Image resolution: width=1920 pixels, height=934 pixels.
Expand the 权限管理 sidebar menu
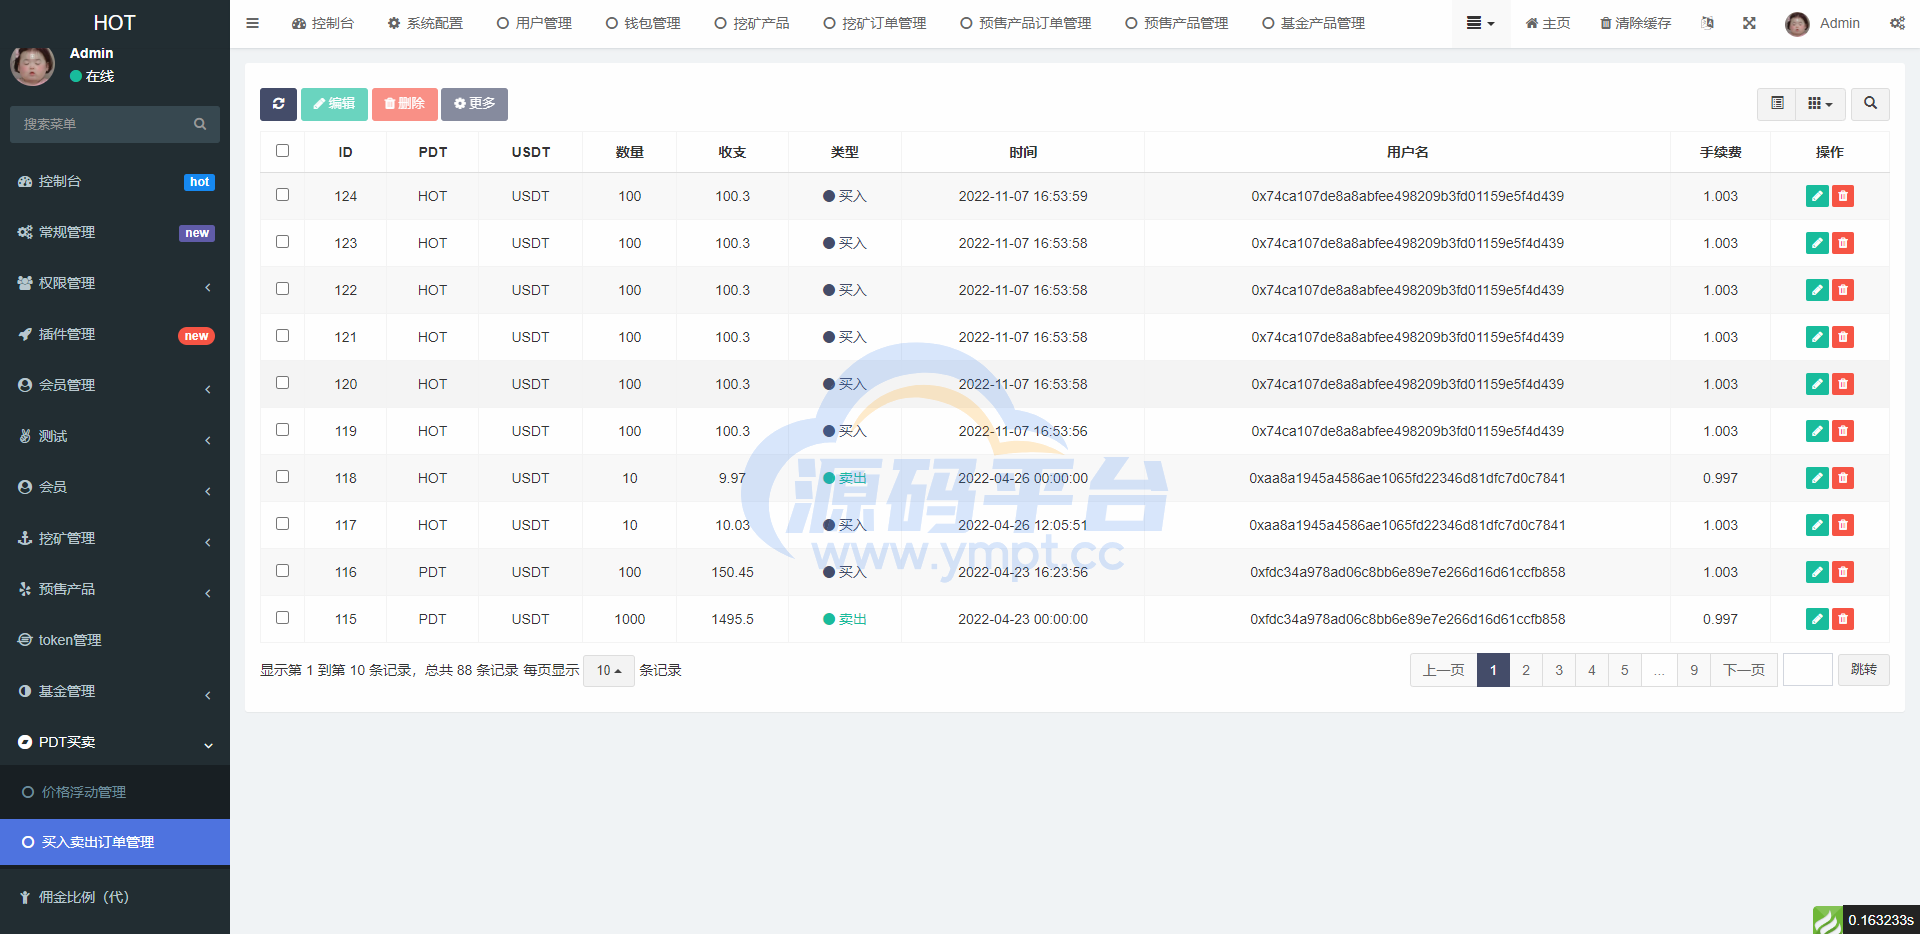[115, 283]
